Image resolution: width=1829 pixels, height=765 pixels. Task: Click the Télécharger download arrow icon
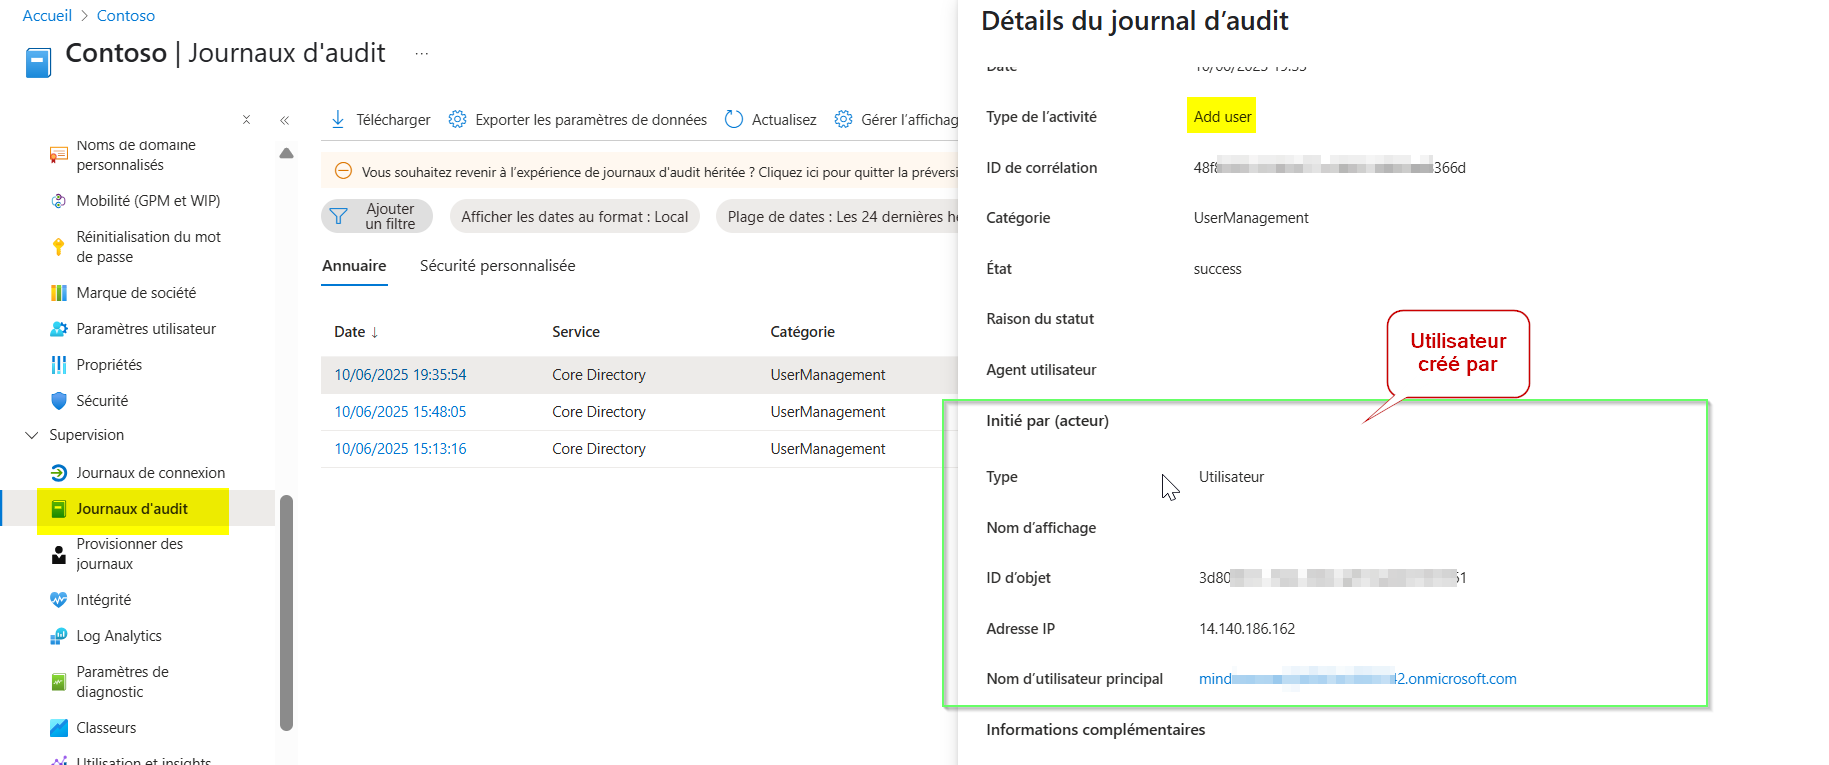tap(338, 119)
